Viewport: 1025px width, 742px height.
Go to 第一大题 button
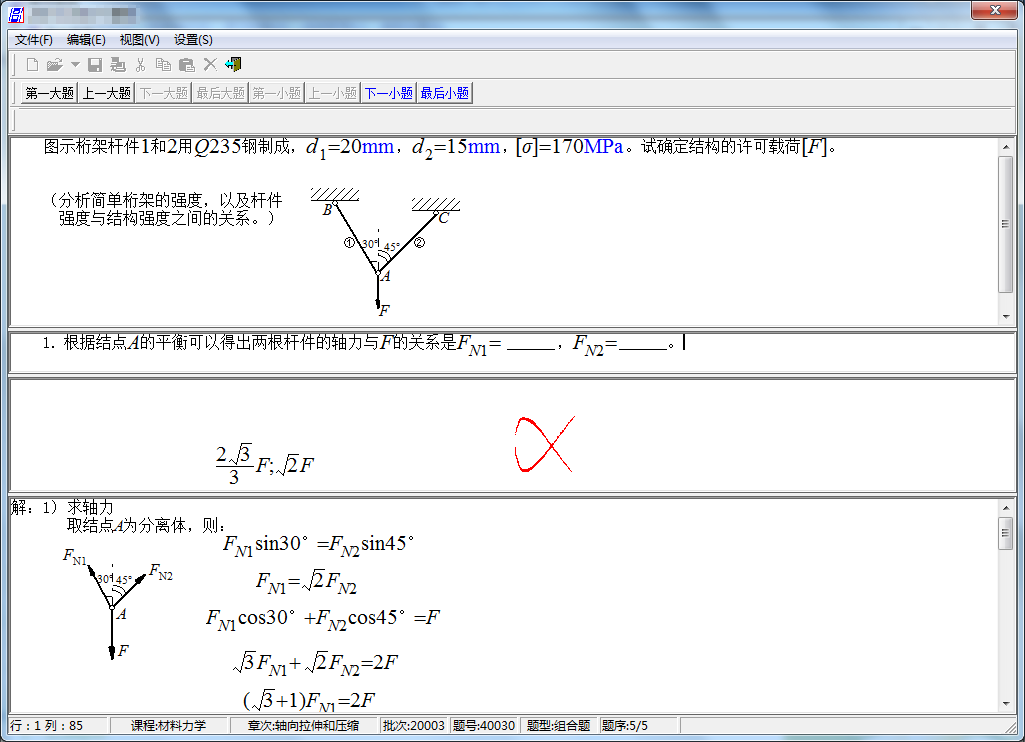pyautogui.click(x=49, y=93)
